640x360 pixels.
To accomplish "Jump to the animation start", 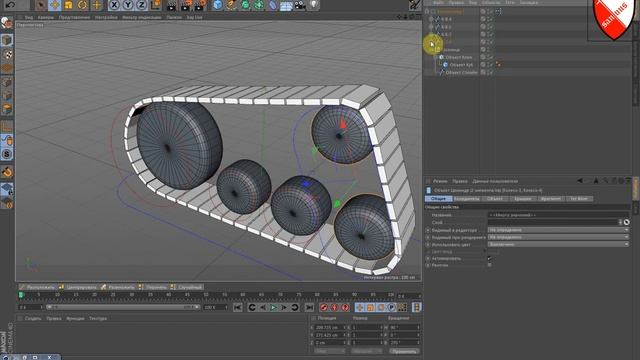I will pyautogui.click(x=238, y=307).
